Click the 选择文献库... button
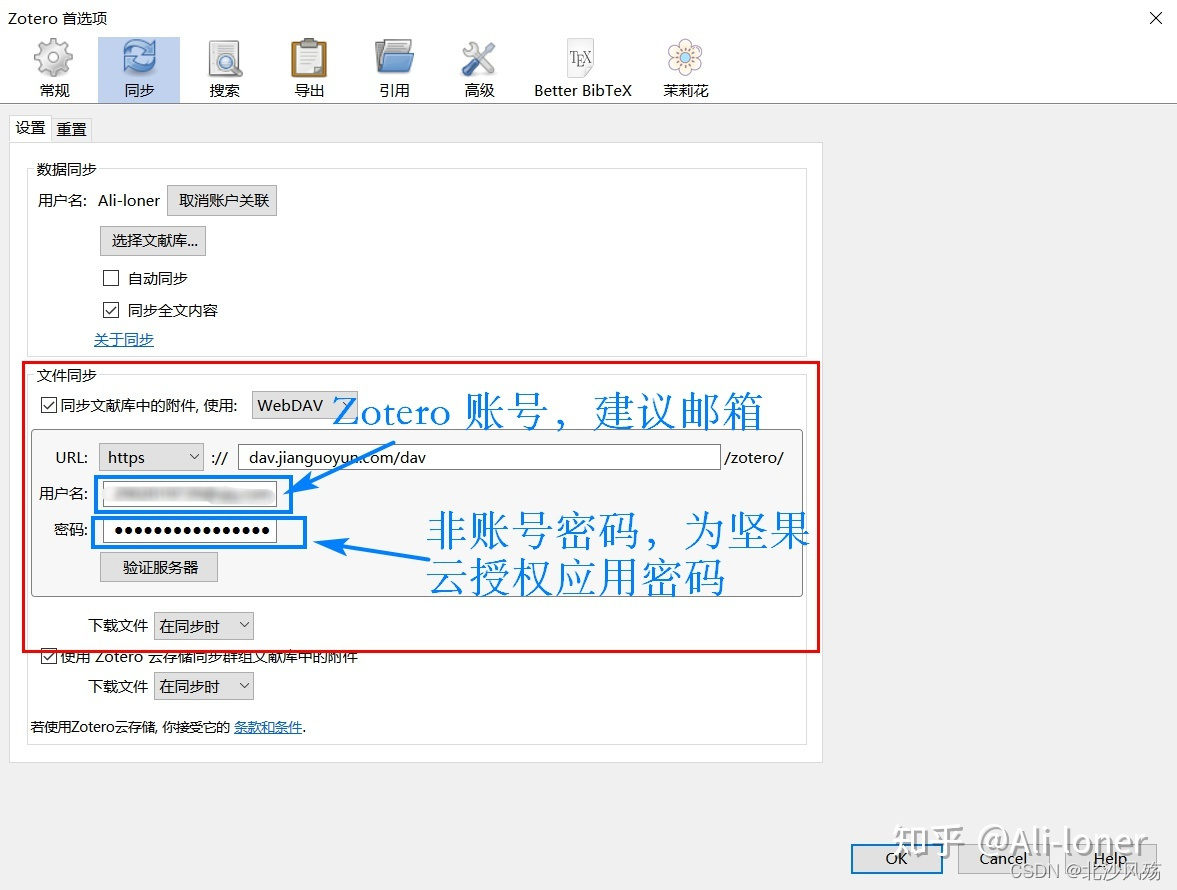This screenshot has height=890, width=1177. click(153, 241)
